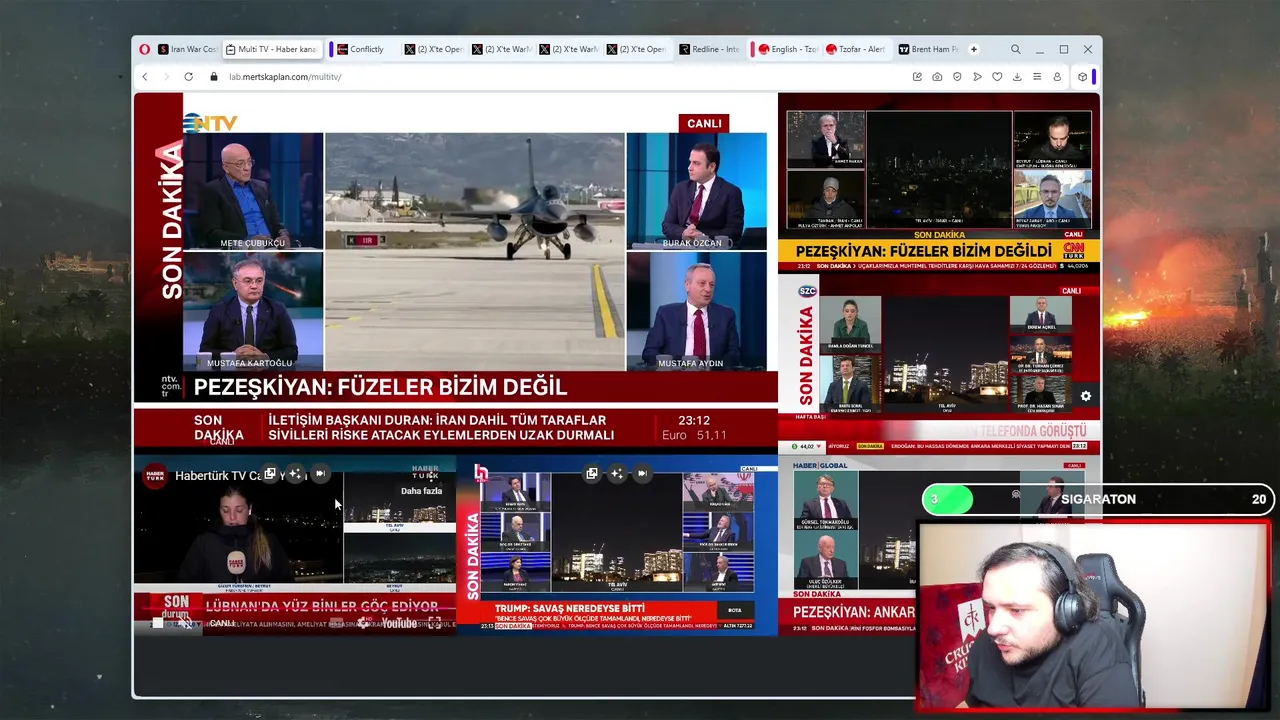Pause the Habertürk YouTube stream
Viewport: 1280px width, 720px height.
pyautogui.click(x=158, y=623)
